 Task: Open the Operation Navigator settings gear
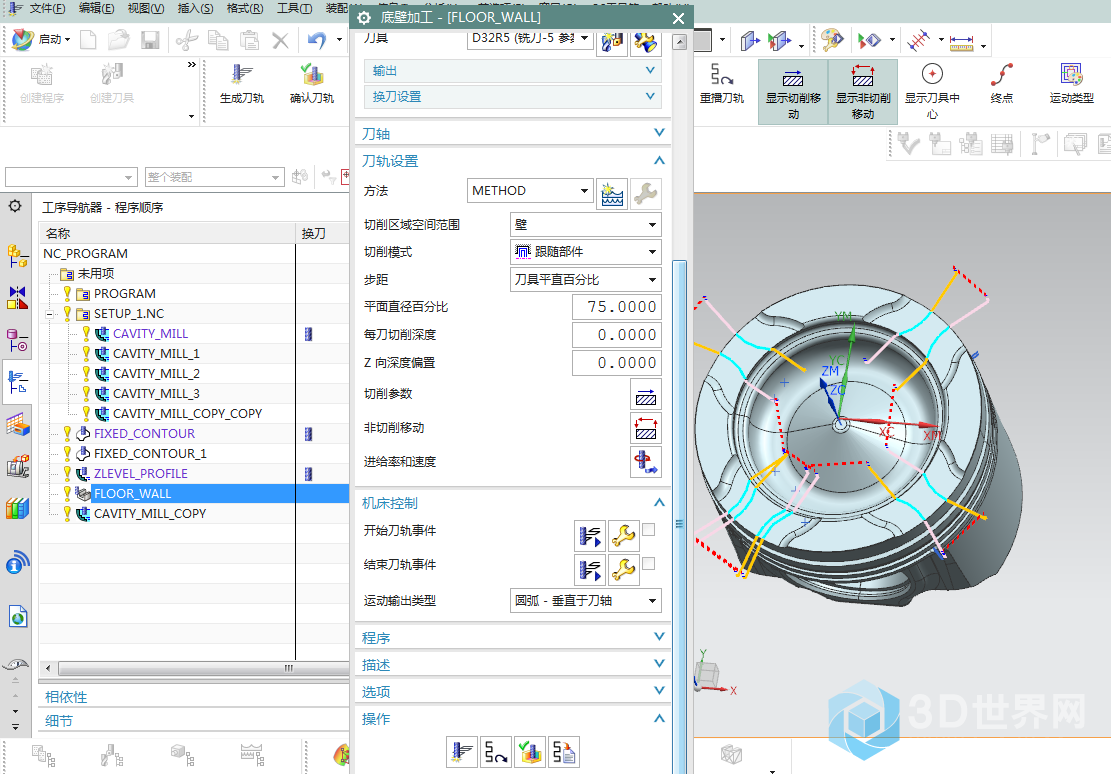(x=15, y=206)
